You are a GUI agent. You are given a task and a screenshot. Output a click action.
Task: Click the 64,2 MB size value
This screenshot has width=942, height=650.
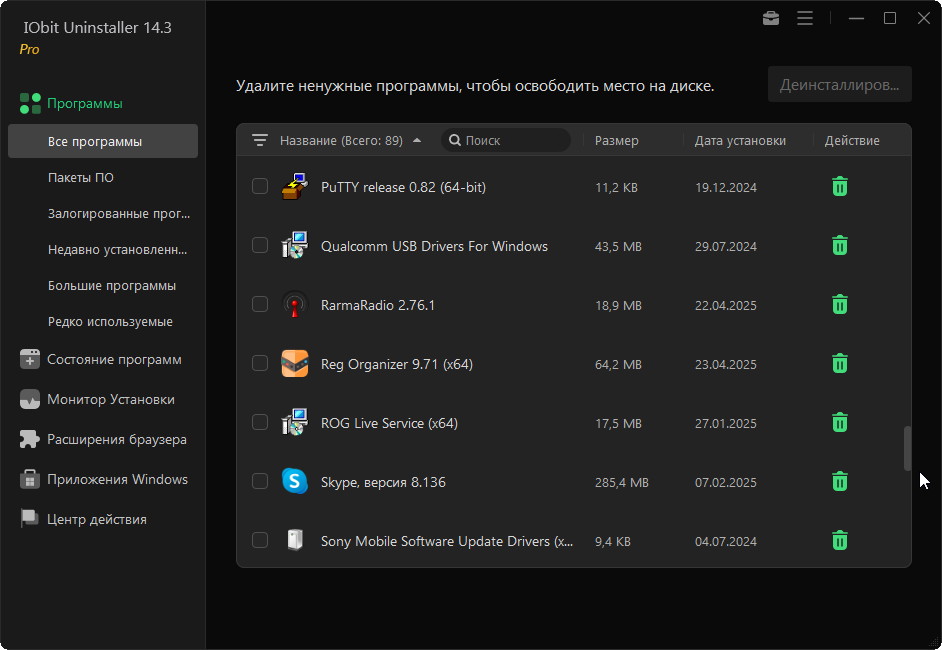click(x=618, y=365)
